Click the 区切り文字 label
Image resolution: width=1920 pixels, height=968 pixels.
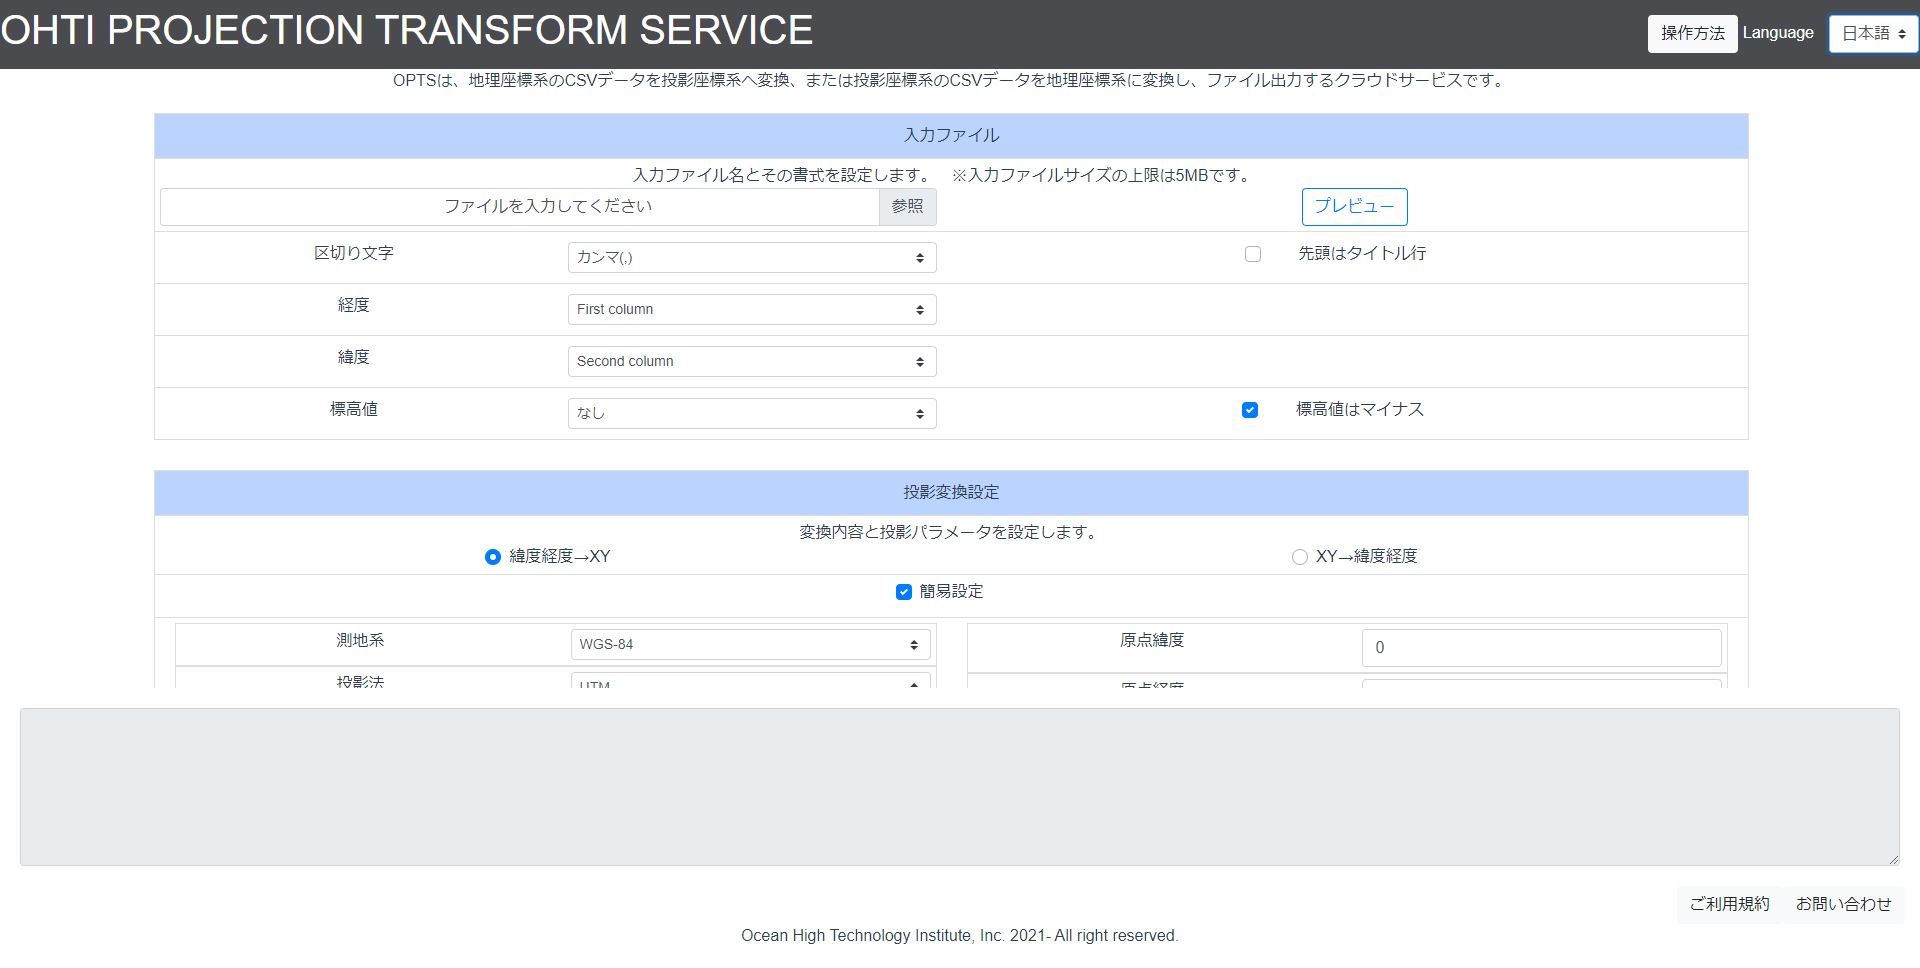click(x=354, y=253)
